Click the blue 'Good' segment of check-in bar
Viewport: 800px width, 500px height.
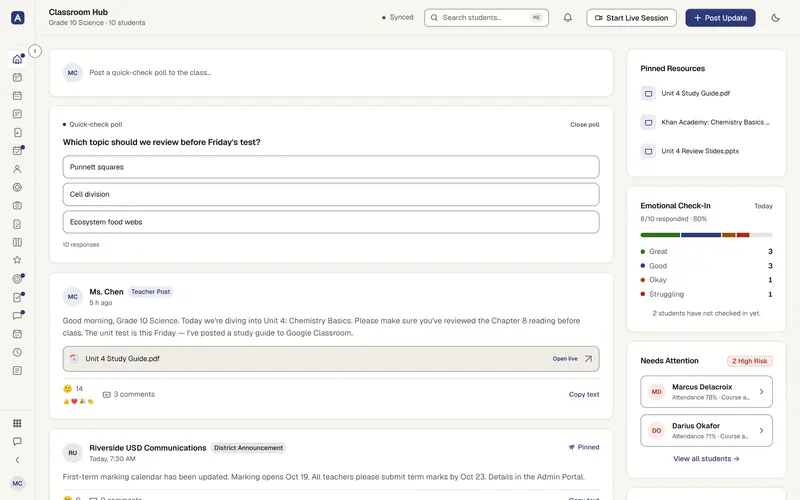pyautogui.click(x=701, y=235)
